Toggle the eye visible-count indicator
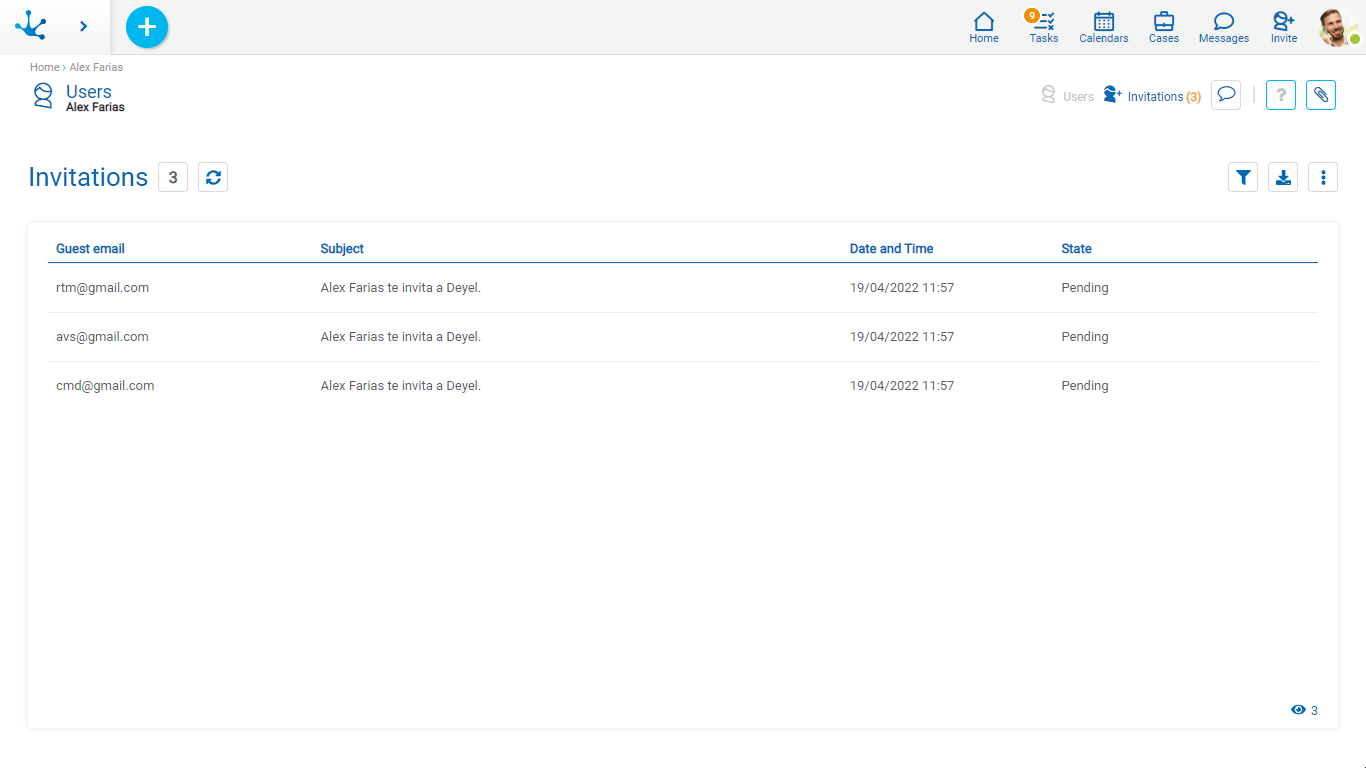1366x768 pixels. click(1299, 710)
